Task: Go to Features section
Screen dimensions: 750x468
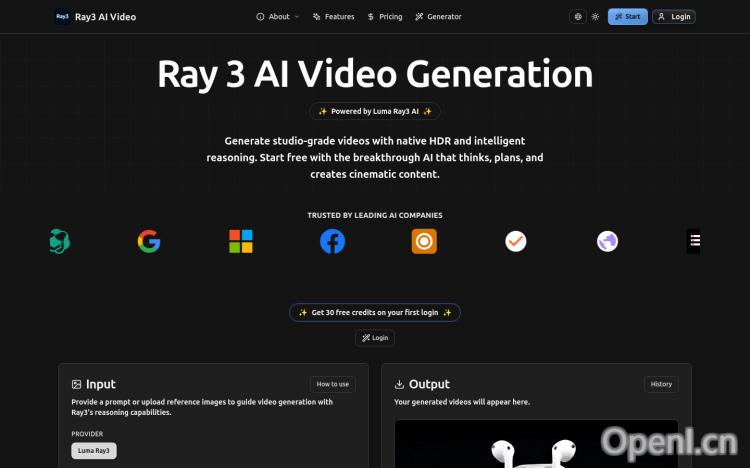Action: [333, 17]
